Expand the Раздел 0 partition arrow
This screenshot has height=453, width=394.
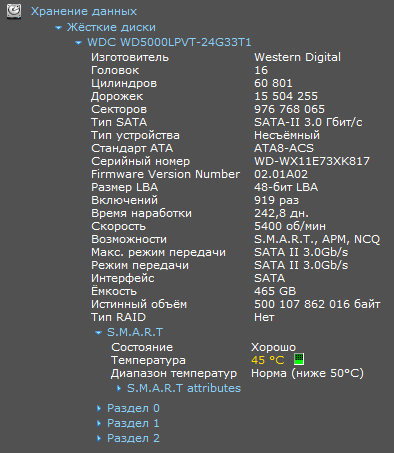99,408
